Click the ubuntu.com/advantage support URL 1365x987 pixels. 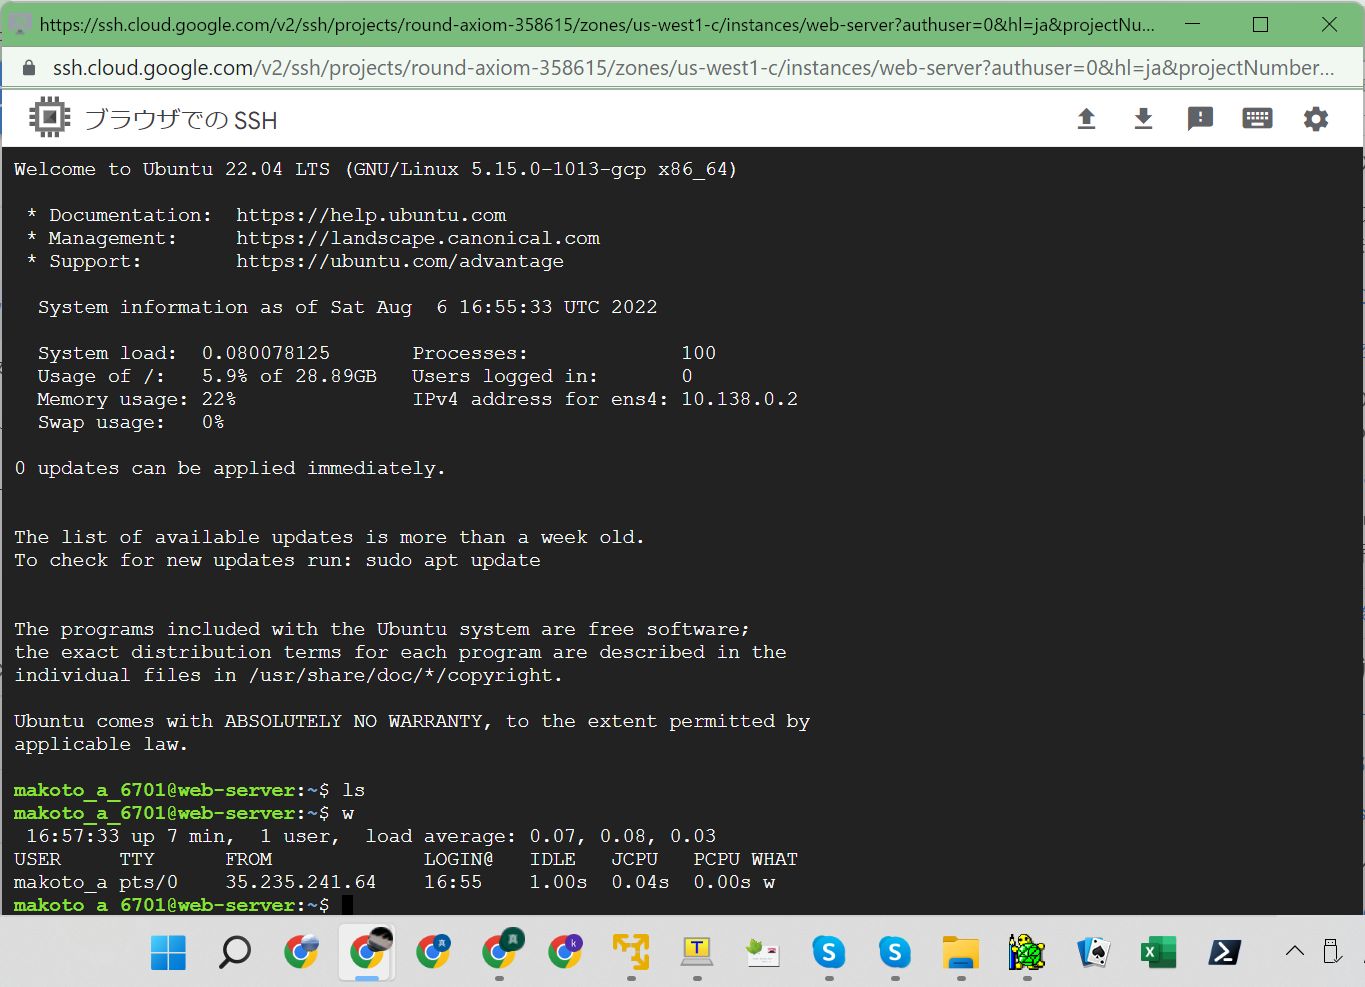tap(400, 261)
